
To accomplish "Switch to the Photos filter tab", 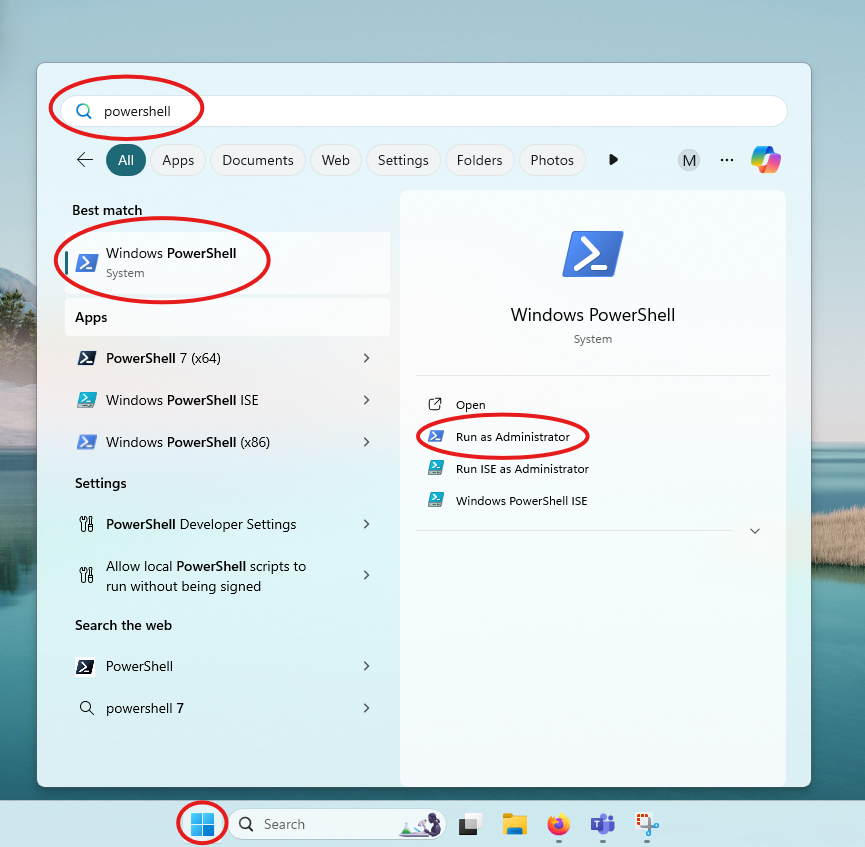I will pyautogui.click(x=552, y=160).
